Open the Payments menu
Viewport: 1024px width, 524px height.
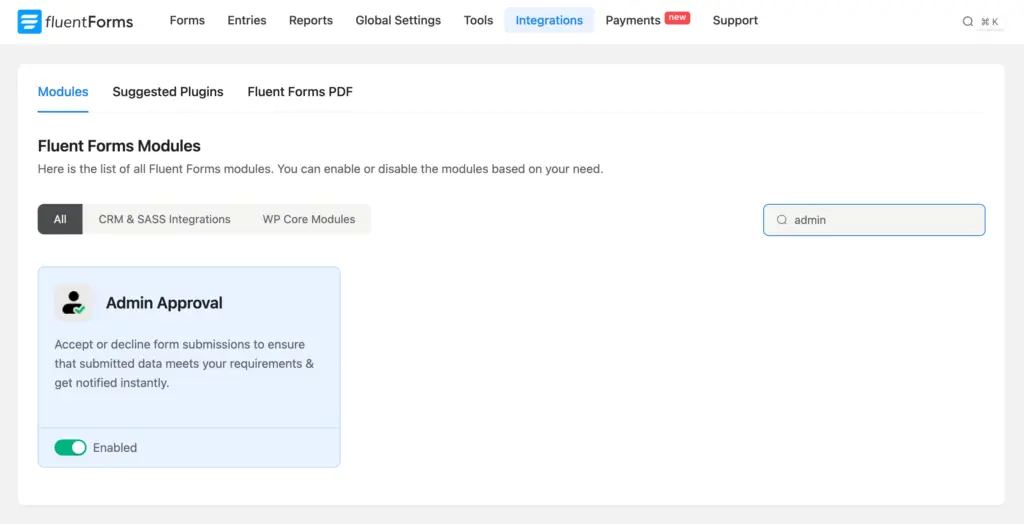pyautogui.click(x=633, y=20)
